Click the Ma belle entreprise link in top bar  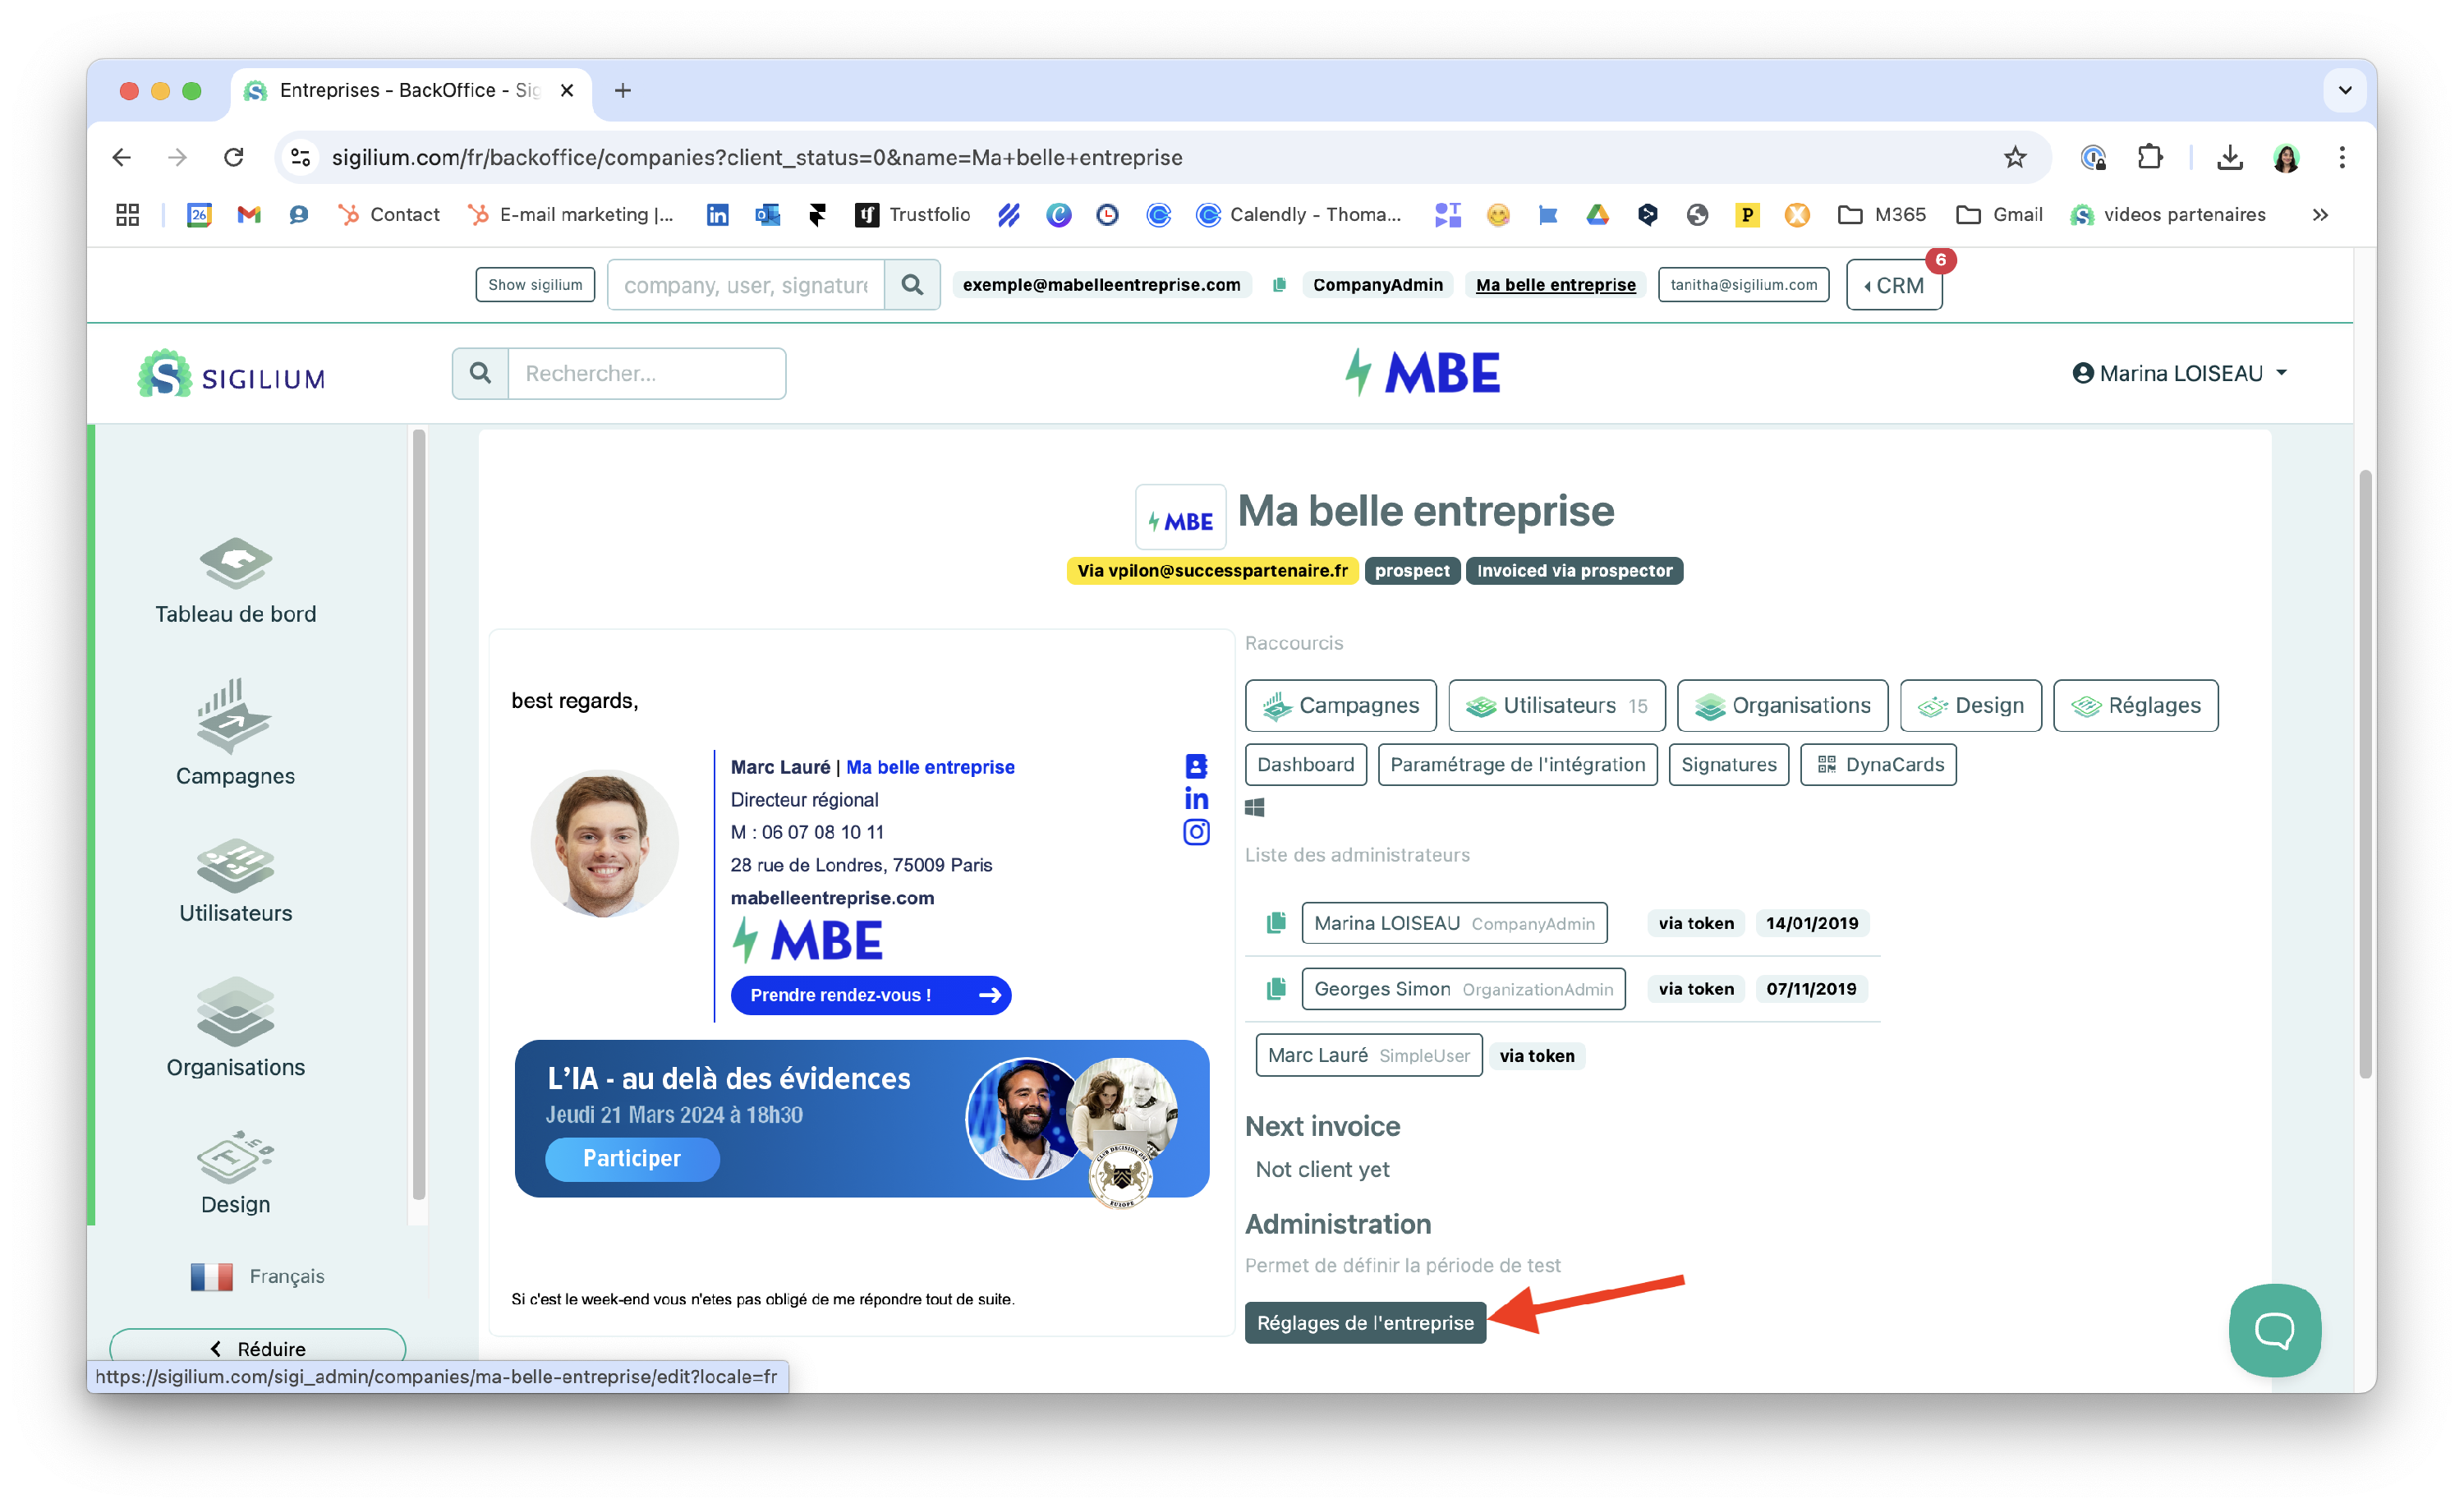[1555, 285]
